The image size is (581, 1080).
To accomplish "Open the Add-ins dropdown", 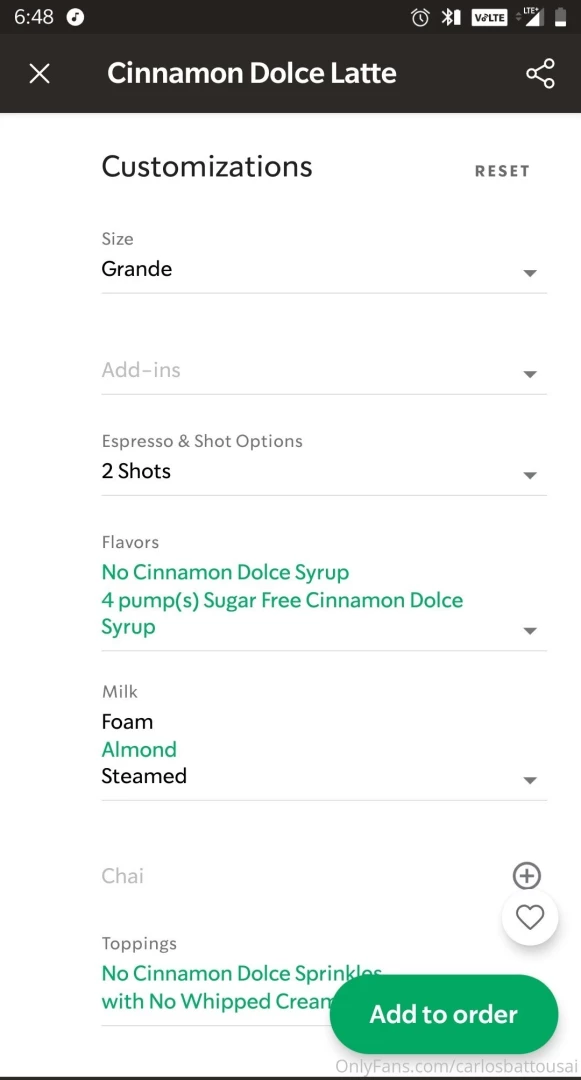I will click(529, 373).
